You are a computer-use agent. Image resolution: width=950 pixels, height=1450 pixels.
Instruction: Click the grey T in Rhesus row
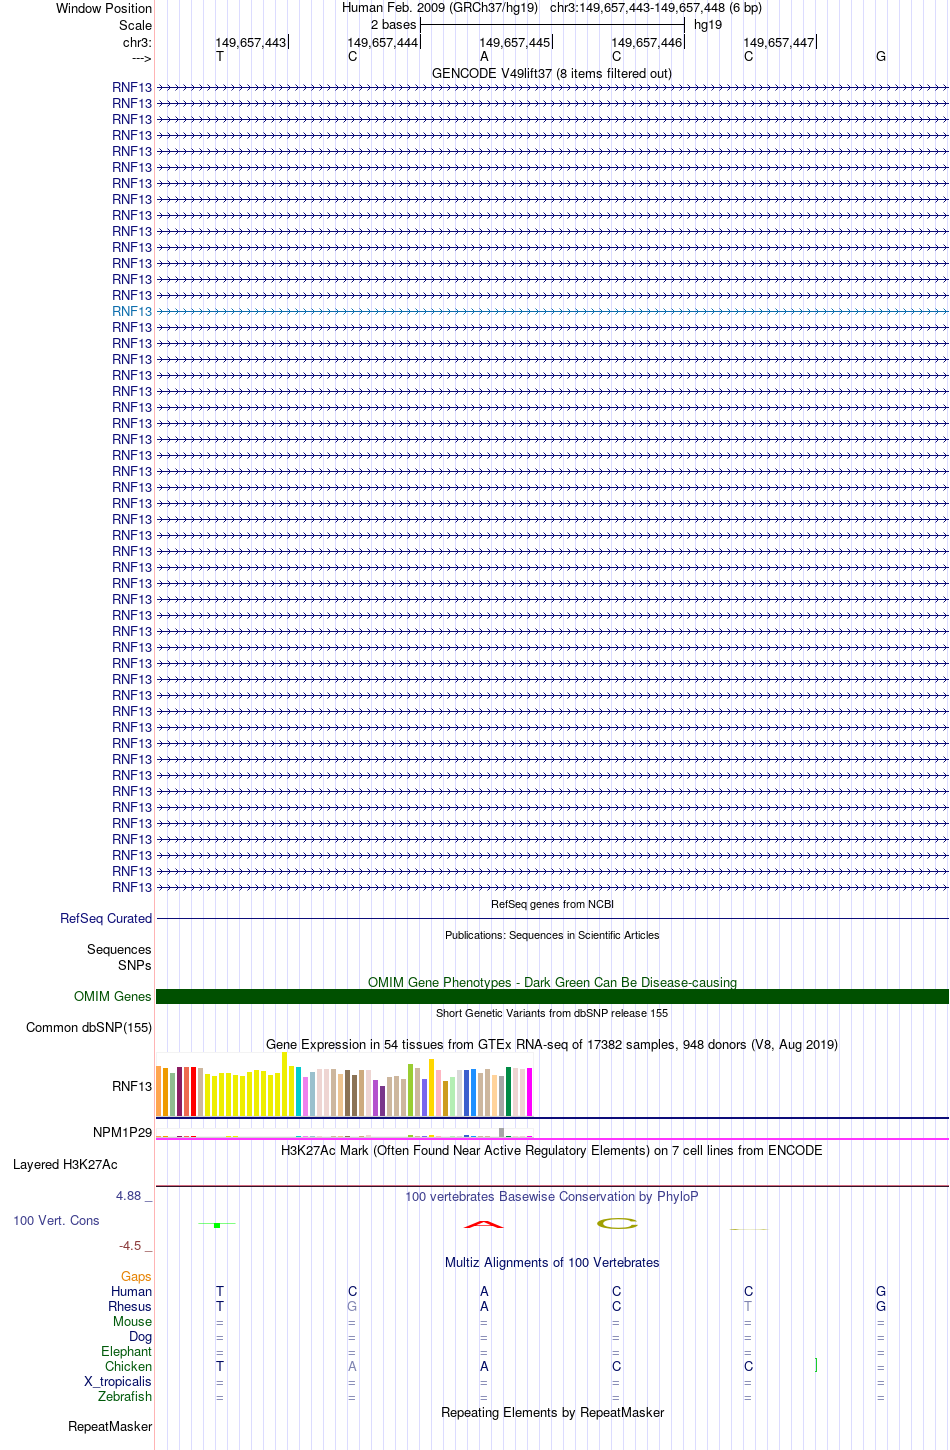[748, 1306]
